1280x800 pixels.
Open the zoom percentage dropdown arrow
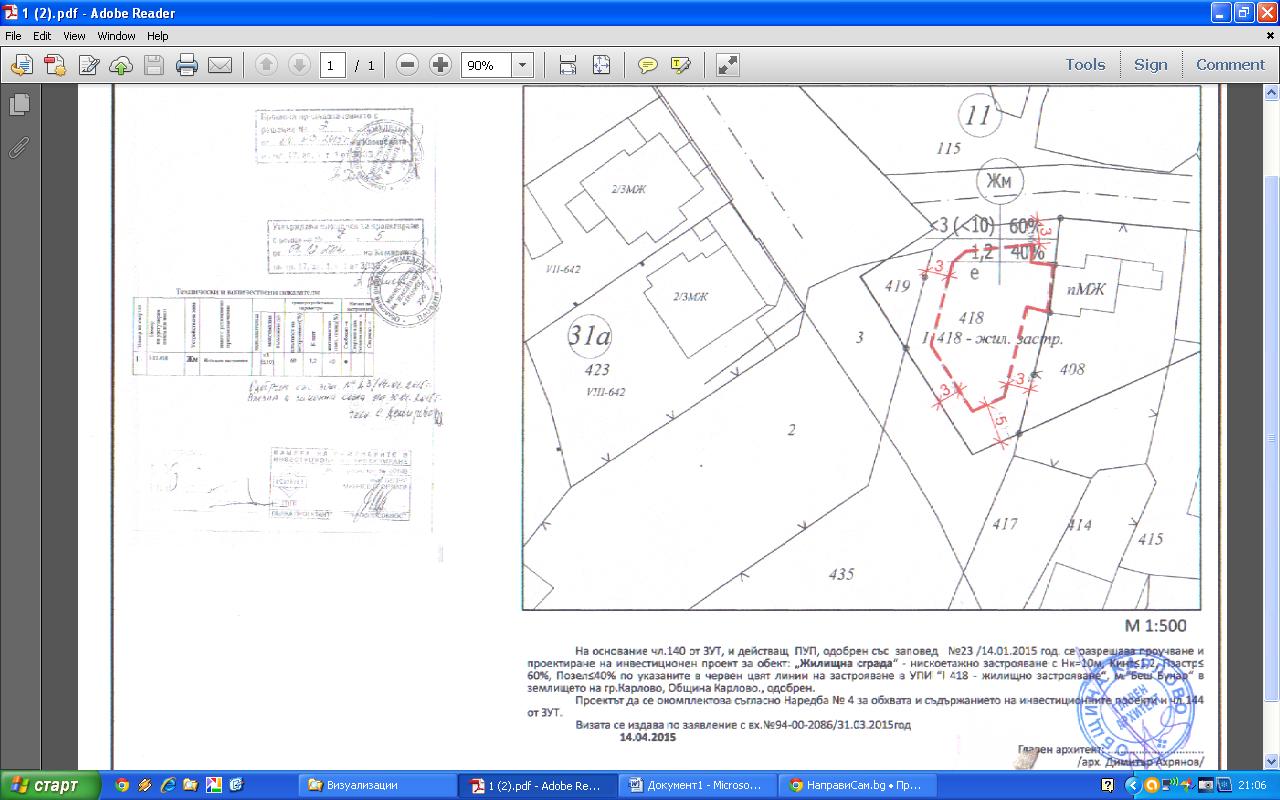(x=522, y=66)
